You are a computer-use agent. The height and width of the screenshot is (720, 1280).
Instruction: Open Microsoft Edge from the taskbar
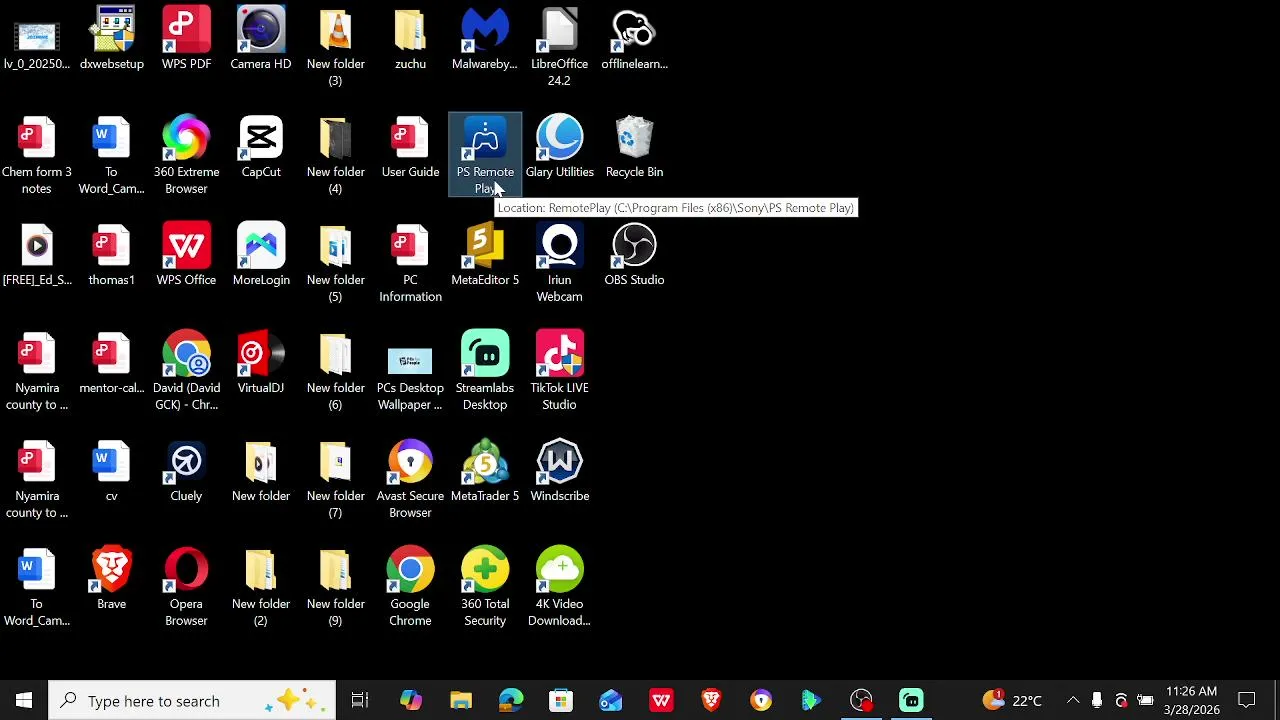(511, 701)
